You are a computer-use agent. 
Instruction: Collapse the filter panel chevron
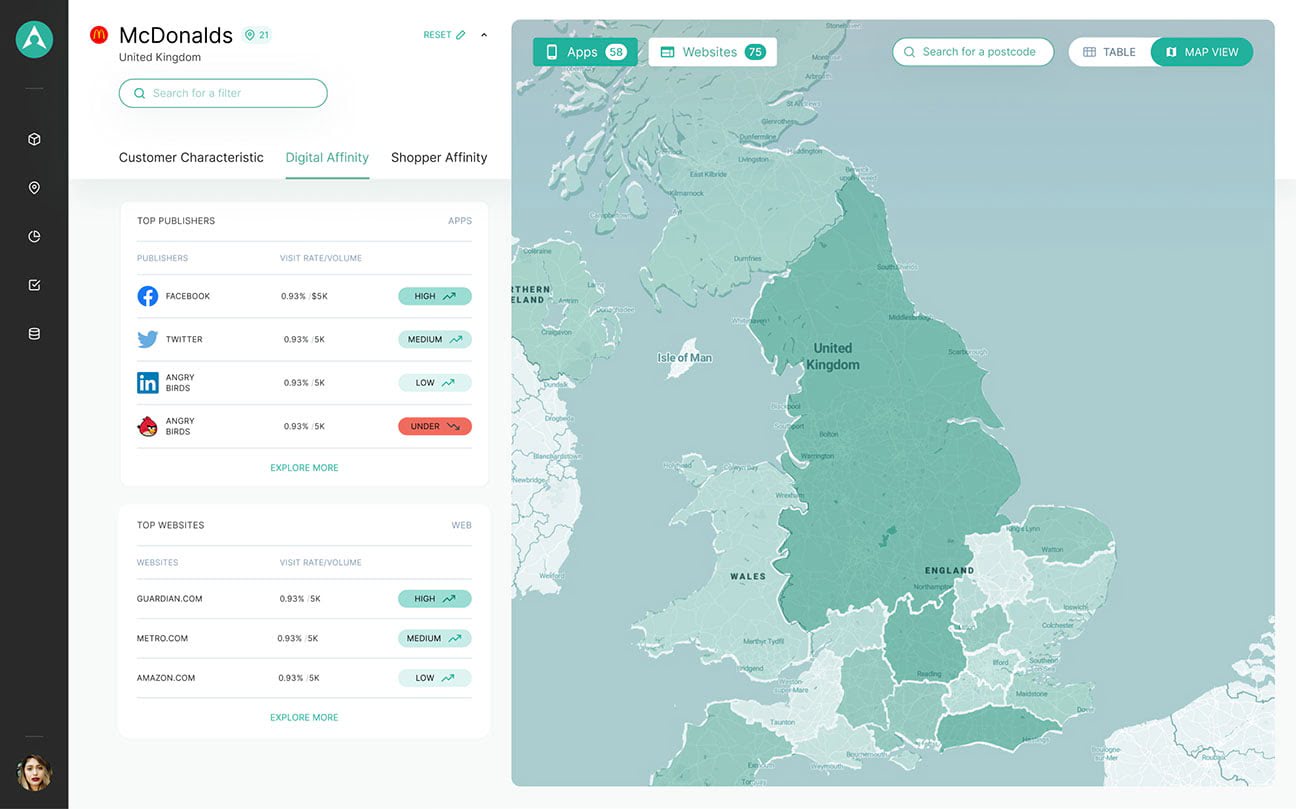[x=484, y=35]
